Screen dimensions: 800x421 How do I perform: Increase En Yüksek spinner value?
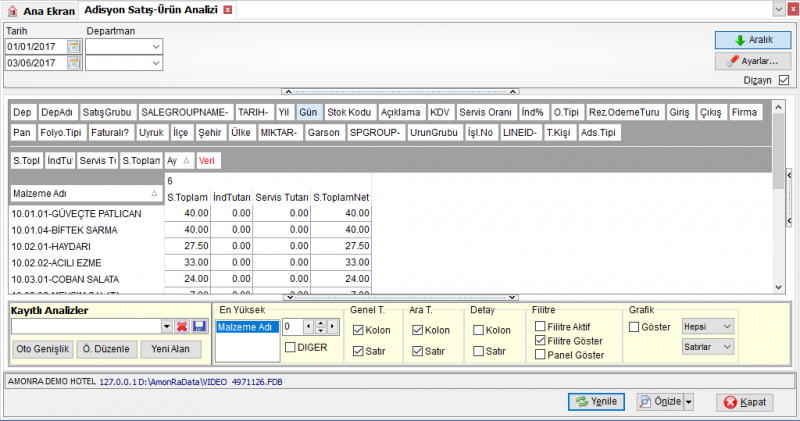320,324
